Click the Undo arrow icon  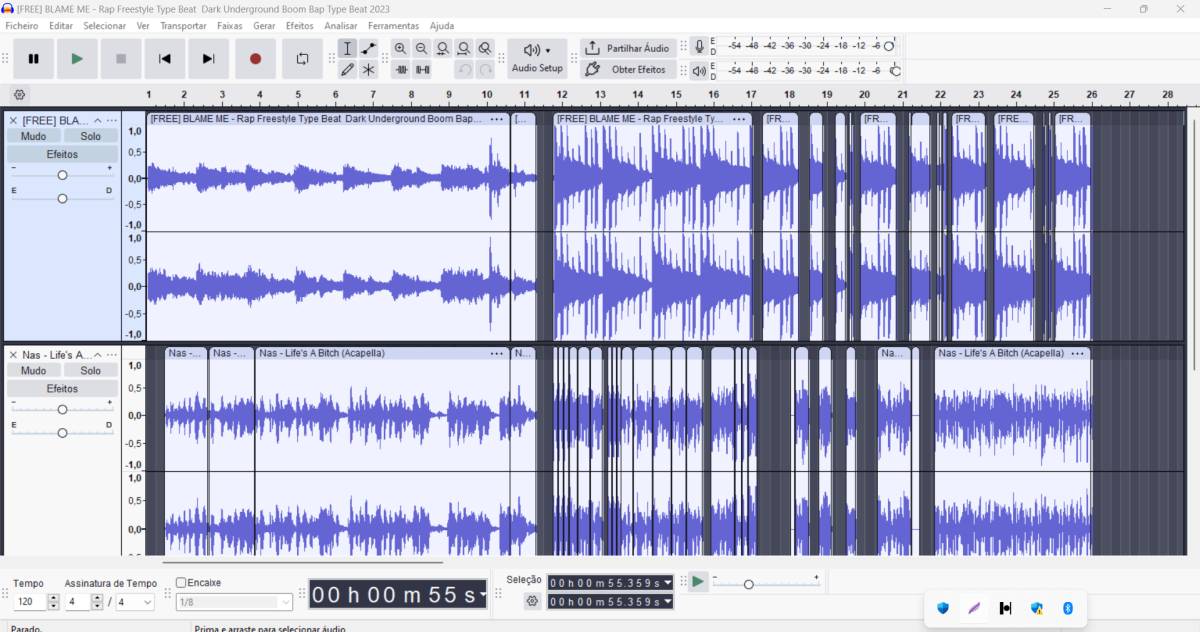[464, 70]
